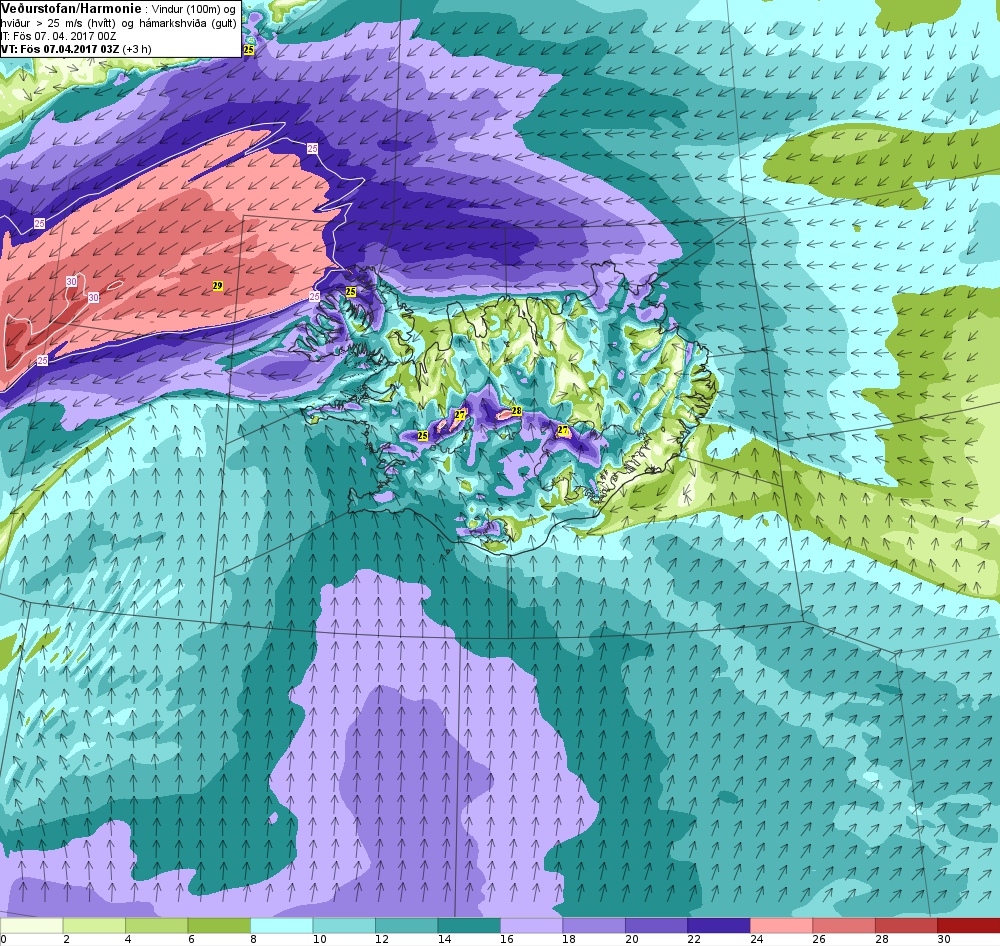Click the legend scale number 0

(4, 939)
